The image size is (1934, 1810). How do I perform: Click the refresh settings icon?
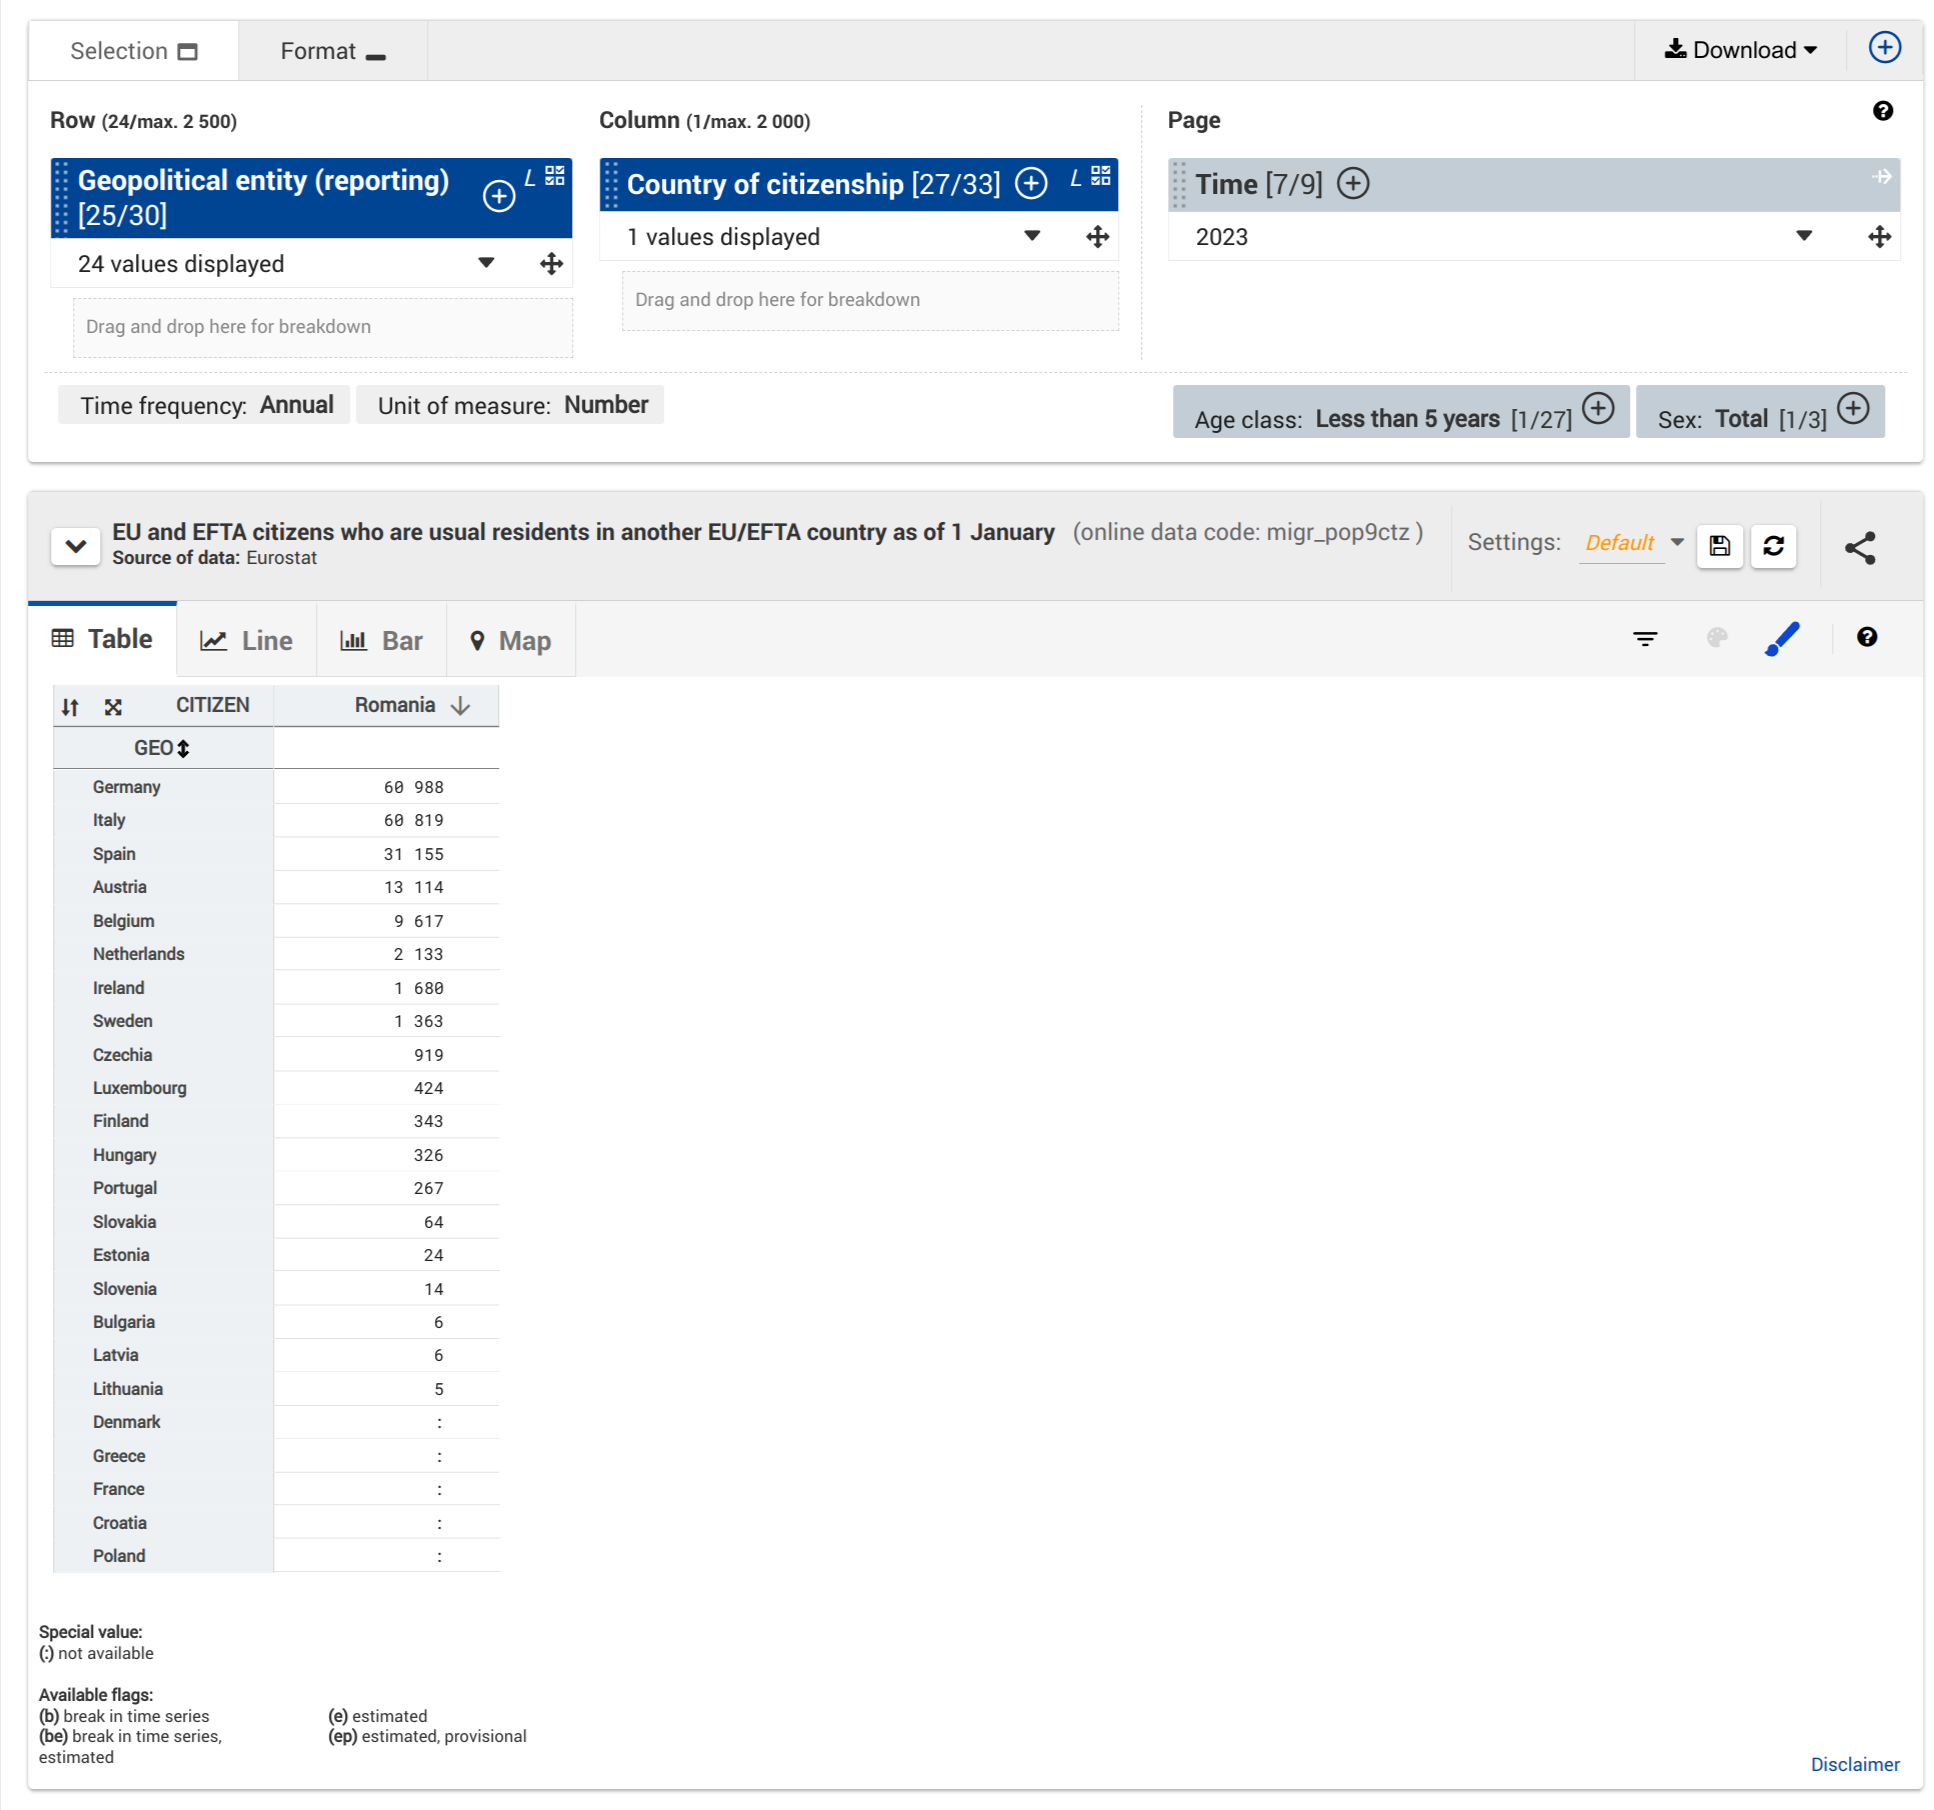coord(1773,546)
